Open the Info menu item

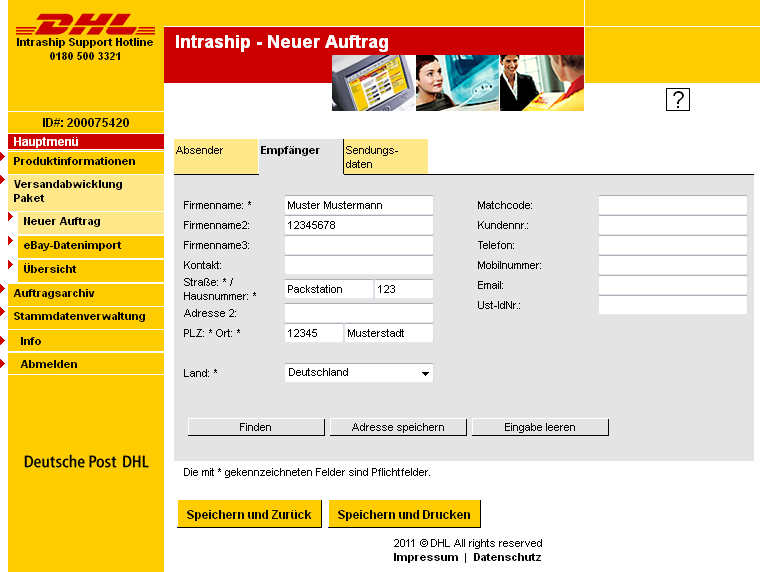[86, 341]
